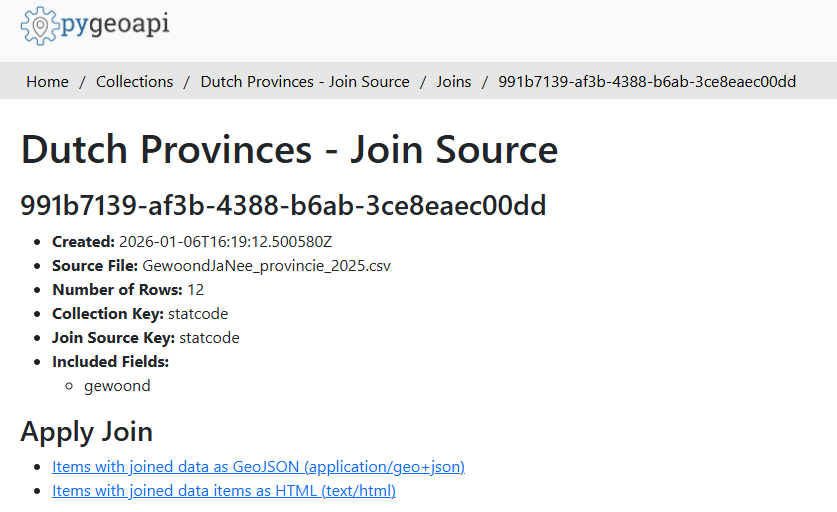Click the pygeoapi gear logo icon
The width and height of the screenshot is (837, 512).
40,26
